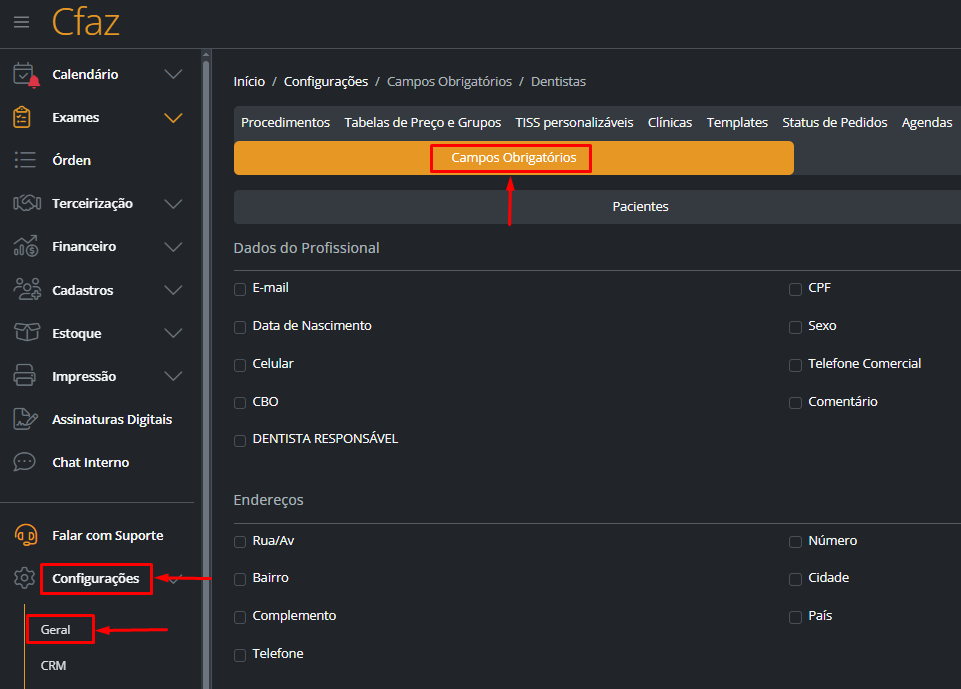
Task: Toggle the Sexo checkbox
Action: pyautogui.click(x=796, y=327)
